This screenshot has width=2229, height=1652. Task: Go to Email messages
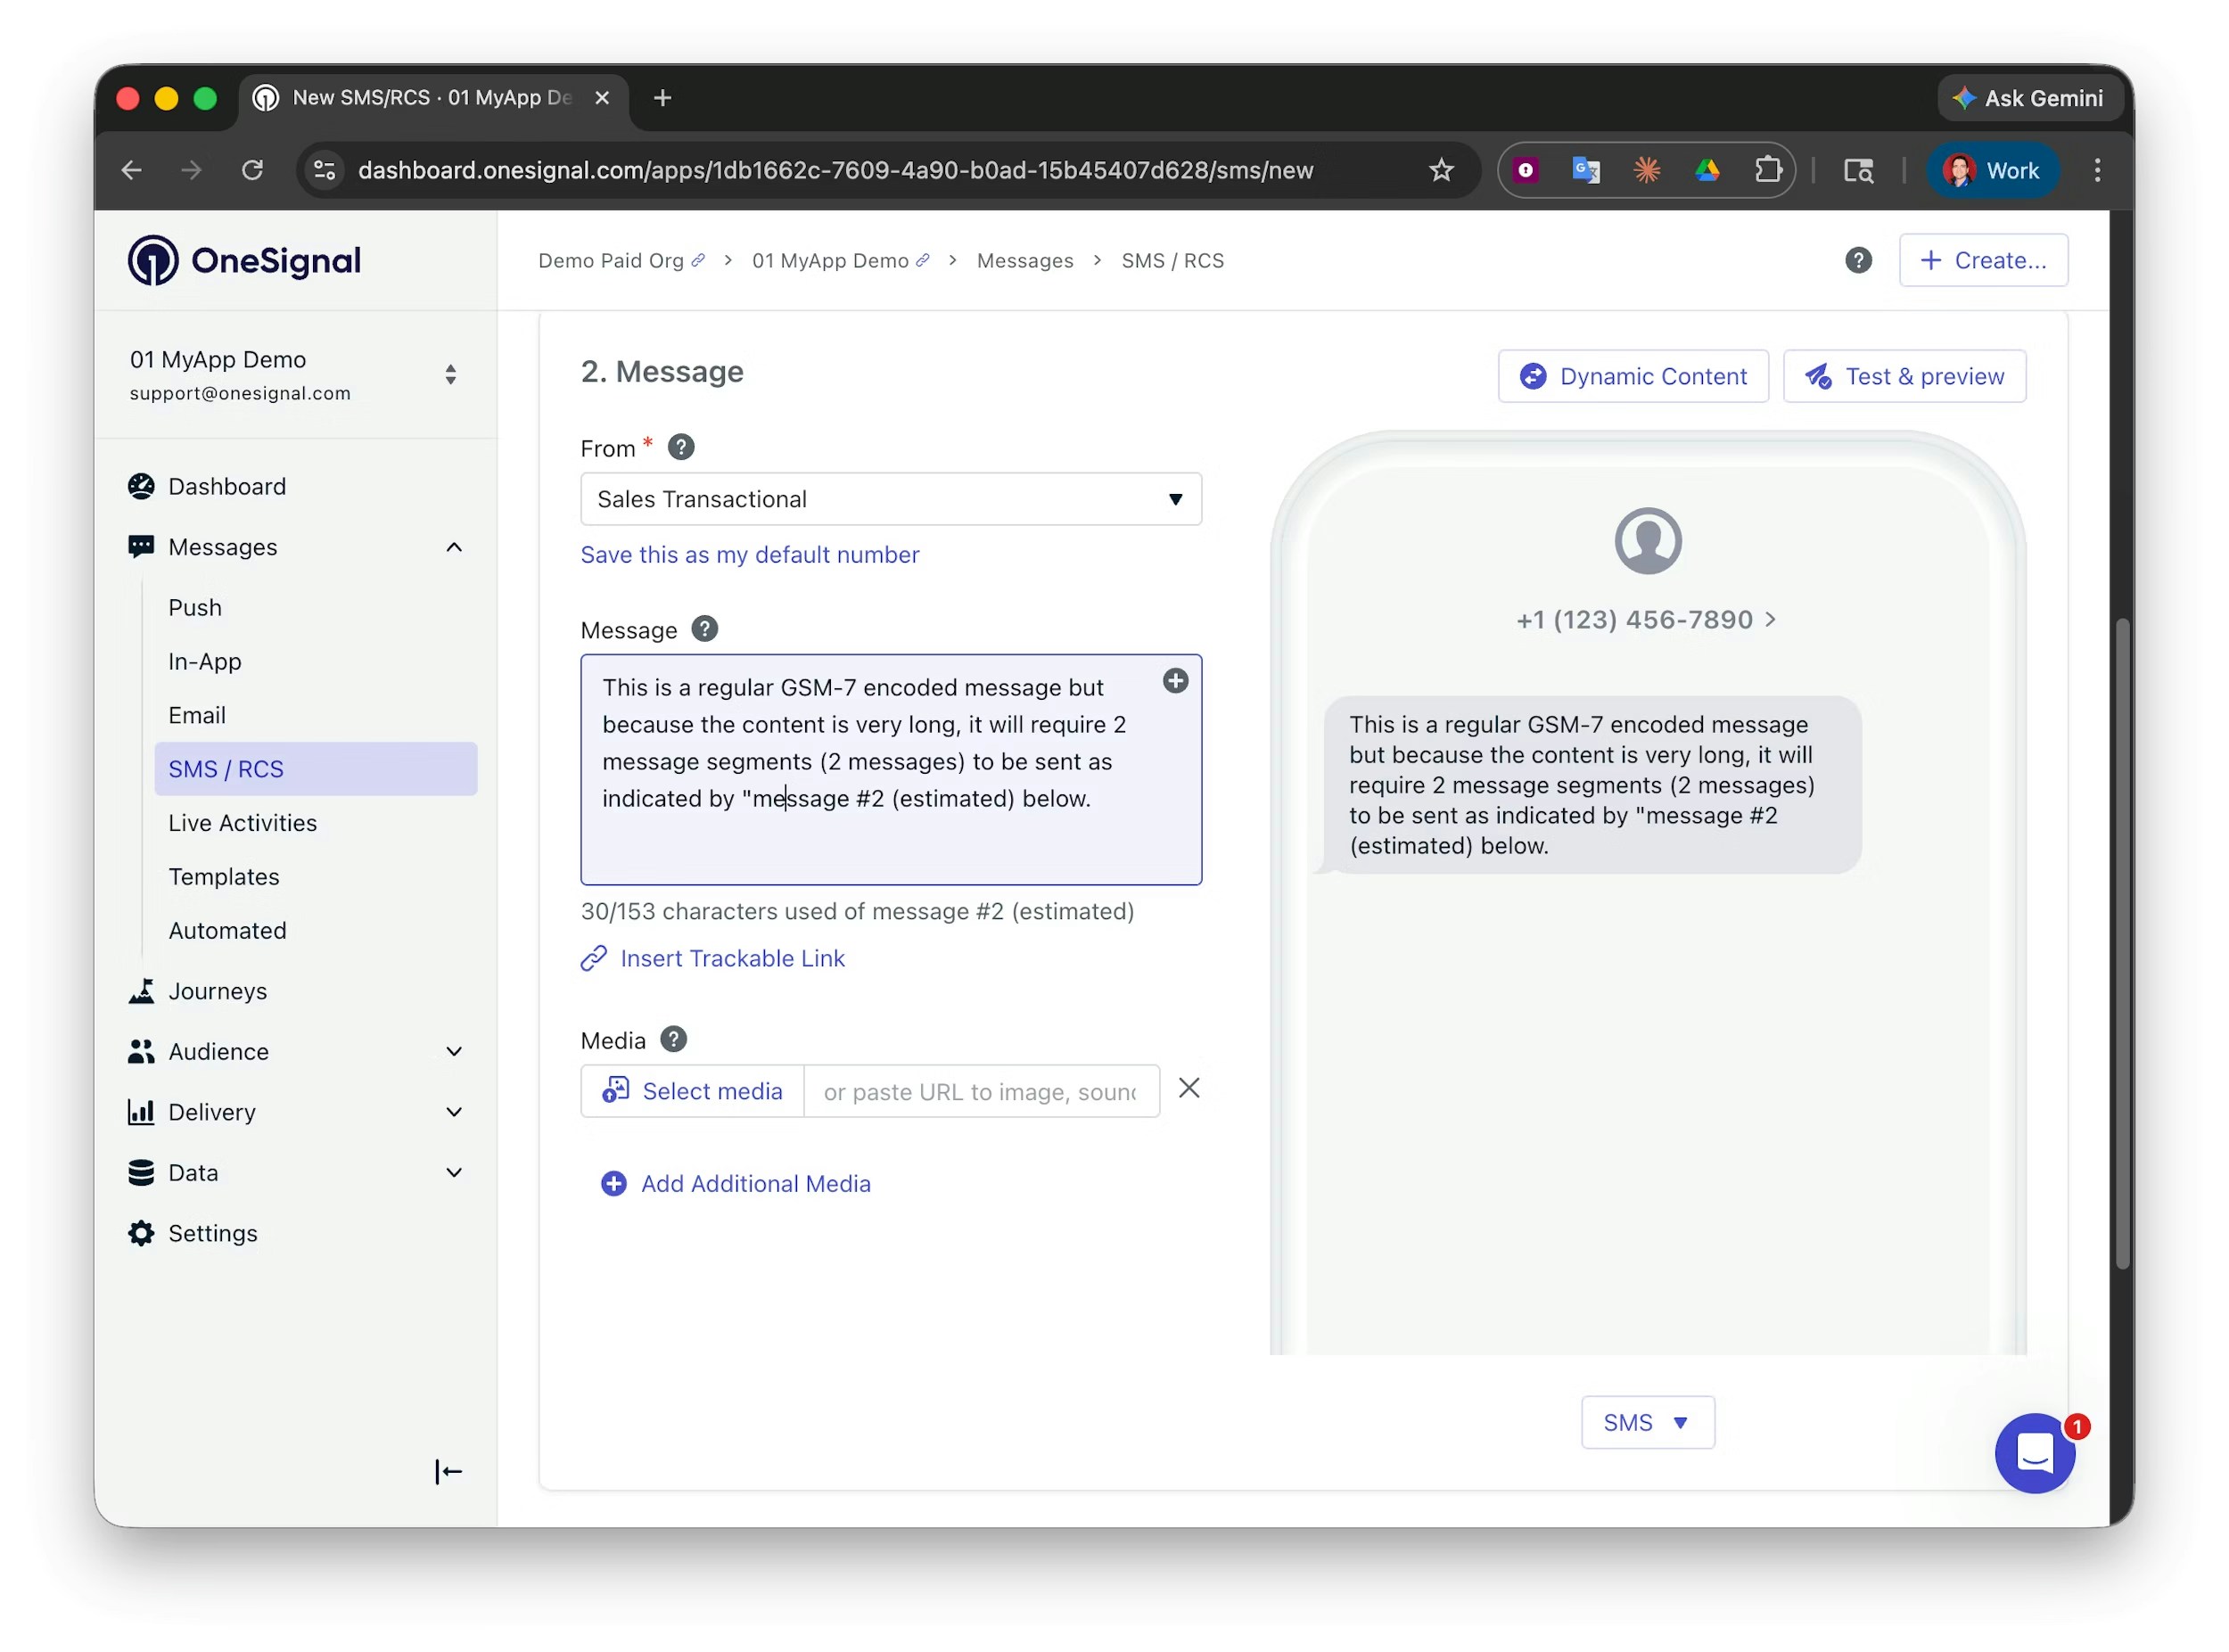pos(197,716)
